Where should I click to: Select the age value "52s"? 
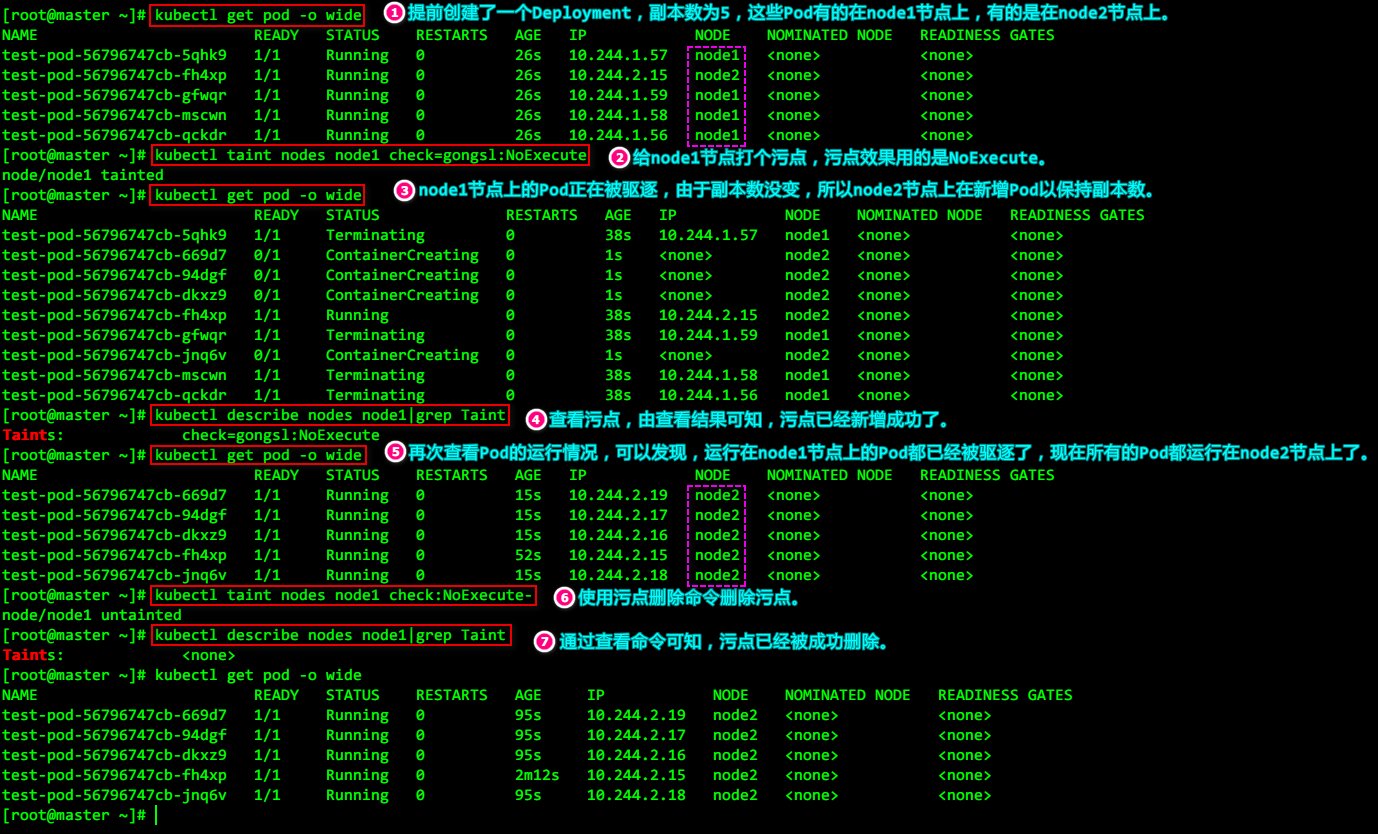coord(528,555)
